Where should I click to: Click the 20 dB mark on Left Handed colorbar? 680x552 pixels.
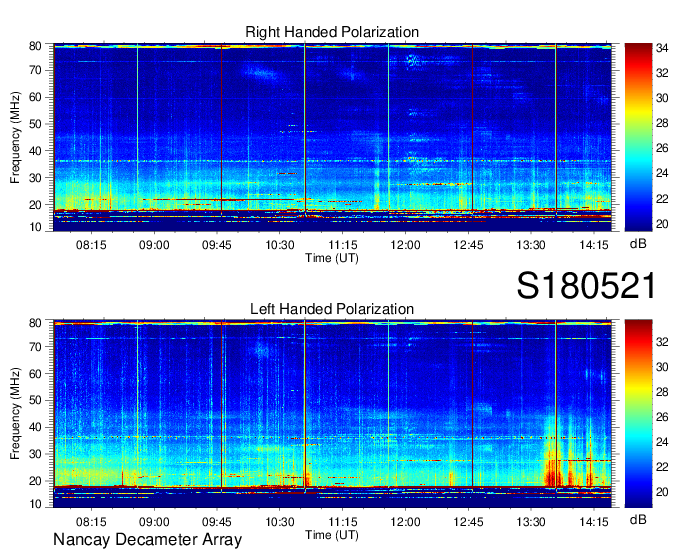tap(662, 492)
